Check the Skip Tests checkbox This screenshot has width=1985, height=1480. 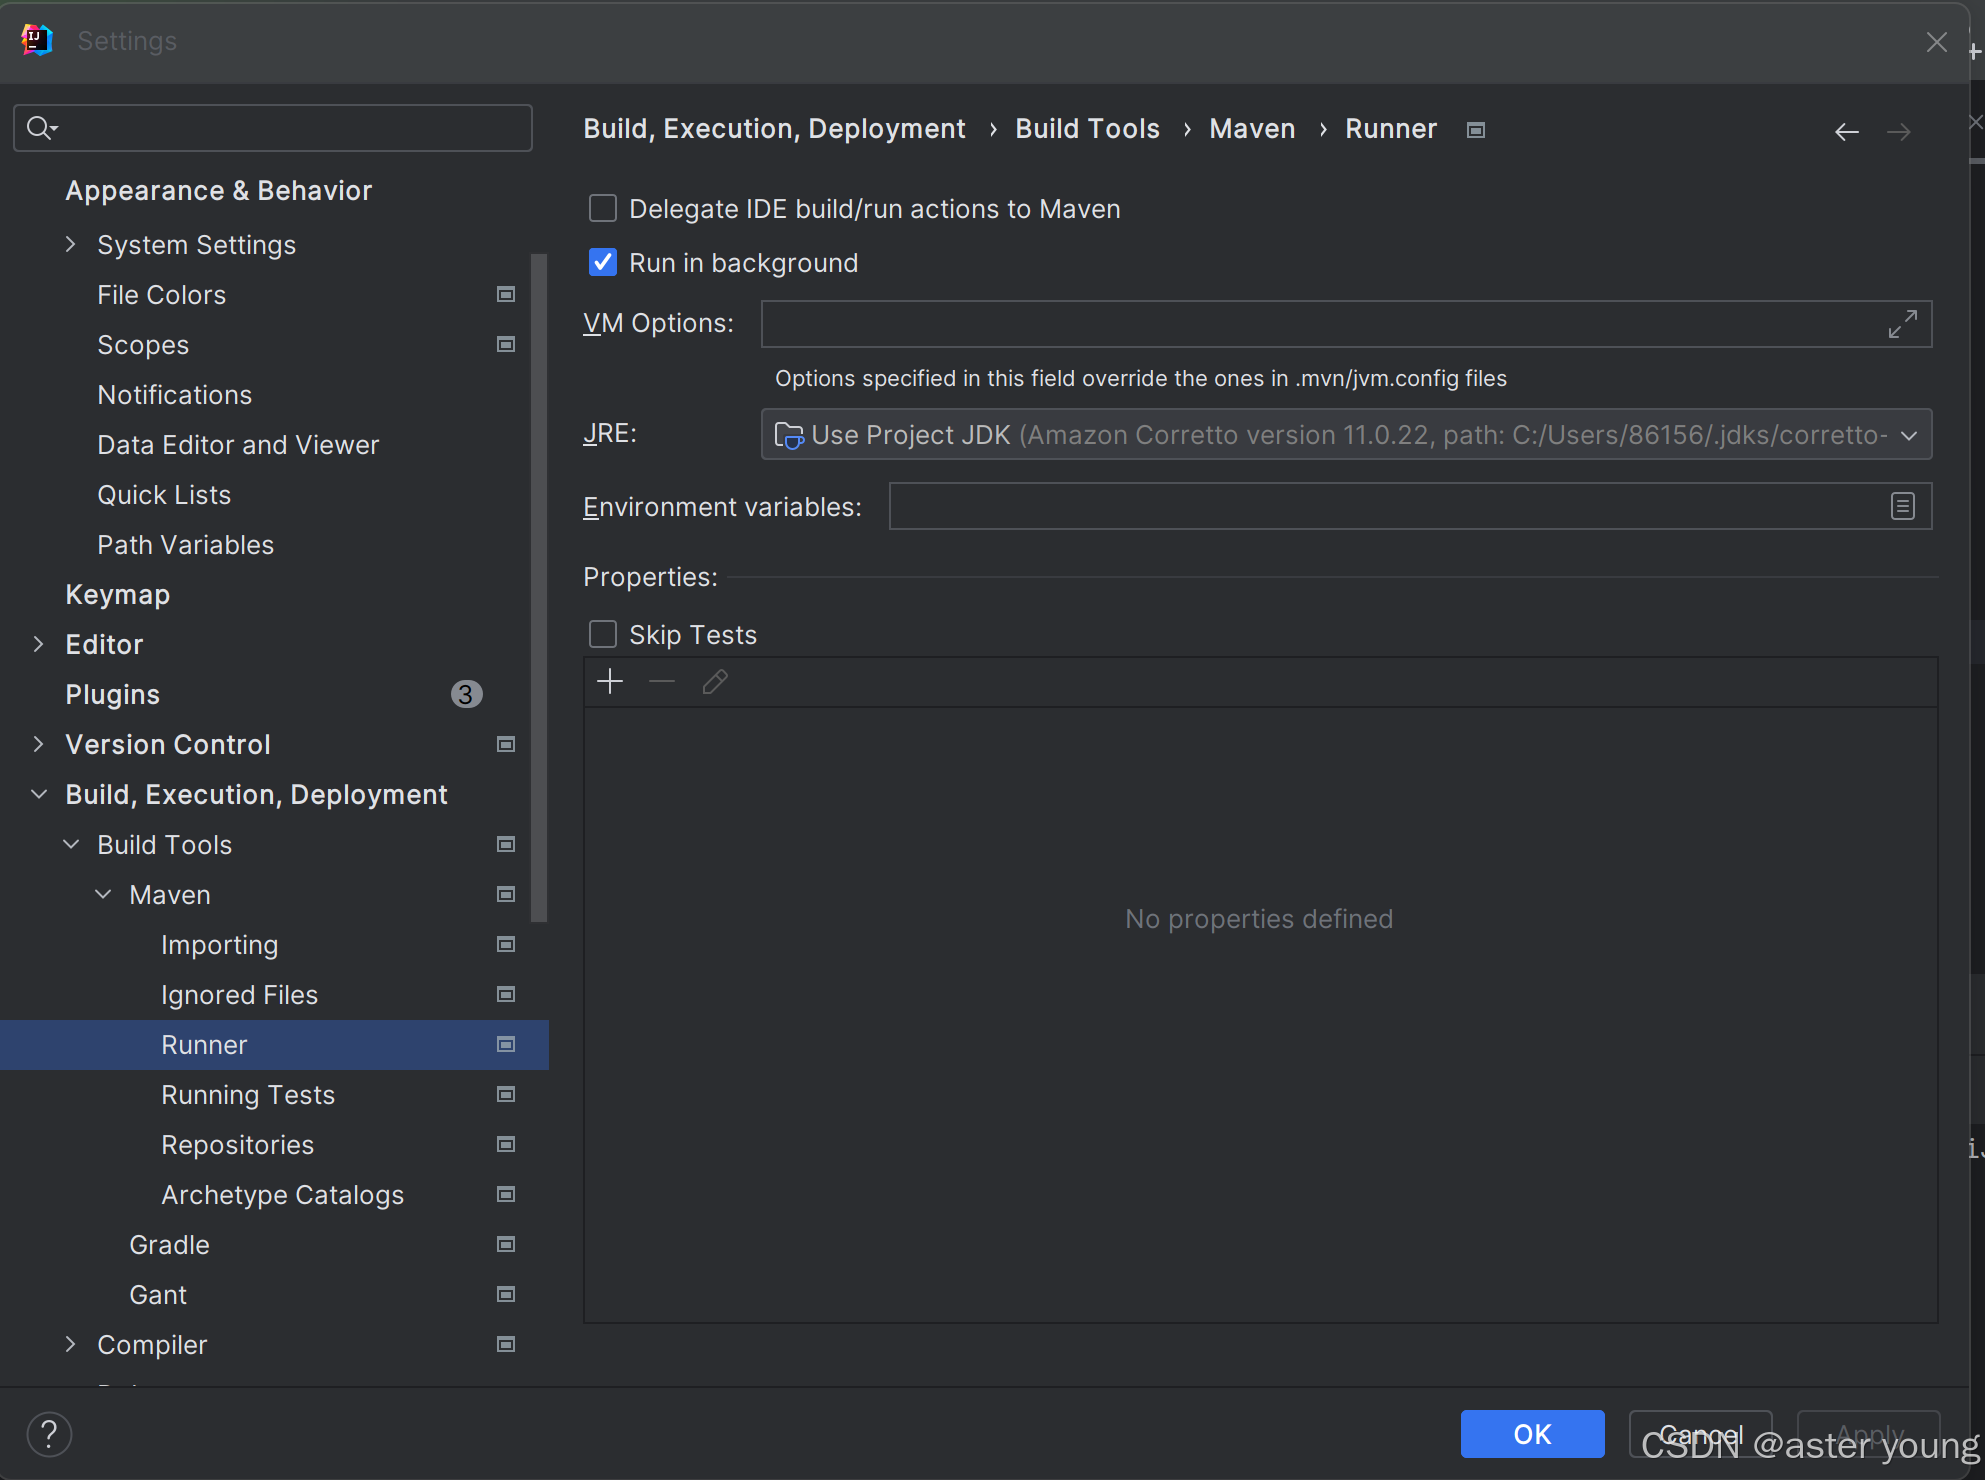(x=603, y=634)
